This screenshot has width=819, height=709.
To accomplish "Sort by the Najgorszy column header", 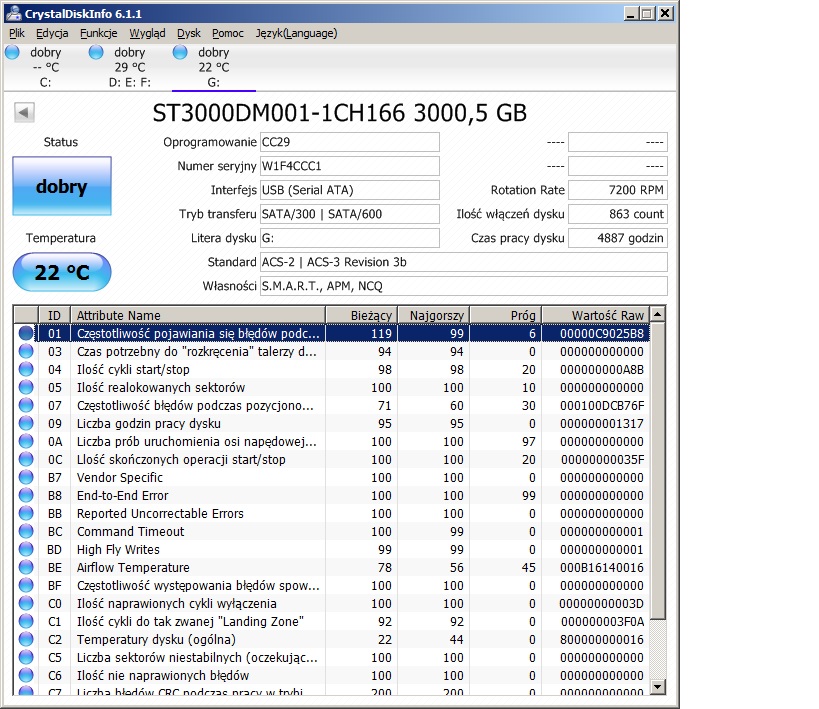I will coord(434,316).
